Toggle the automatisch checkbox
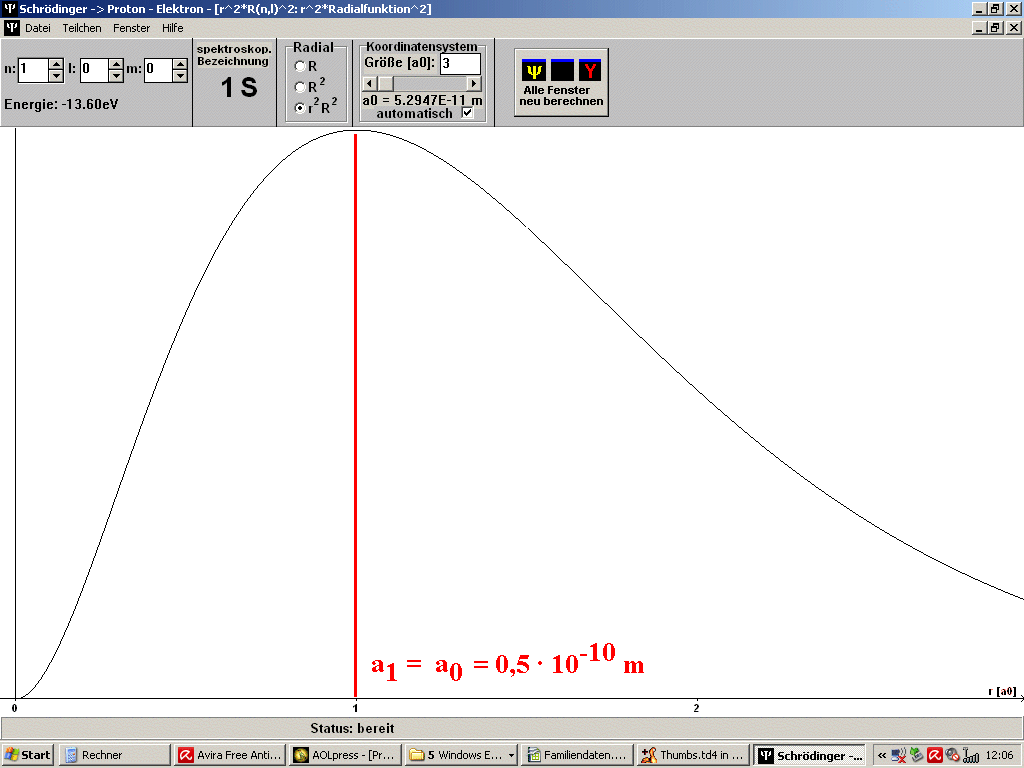1024x768 pixels. tap(468, 113)
